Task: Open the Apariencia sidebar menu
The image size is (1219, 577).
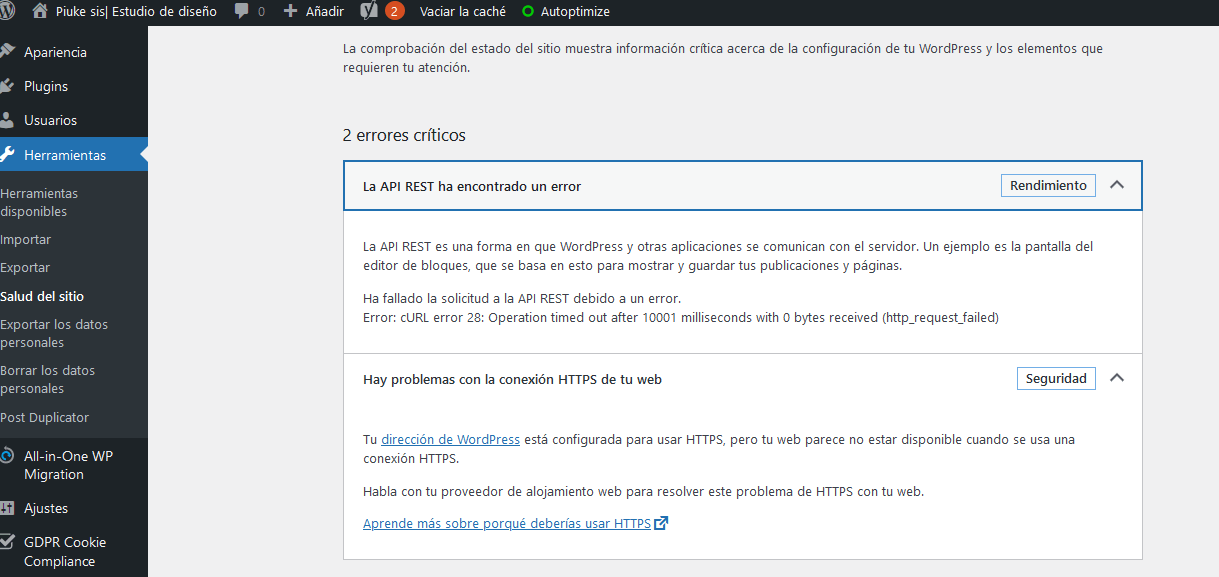Action: pyautogui.click(x=55, y=52)
